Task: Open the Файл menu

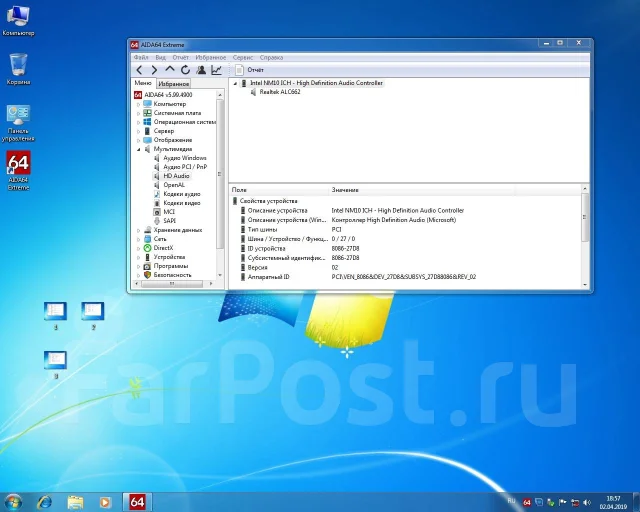Action: (141, 58)
